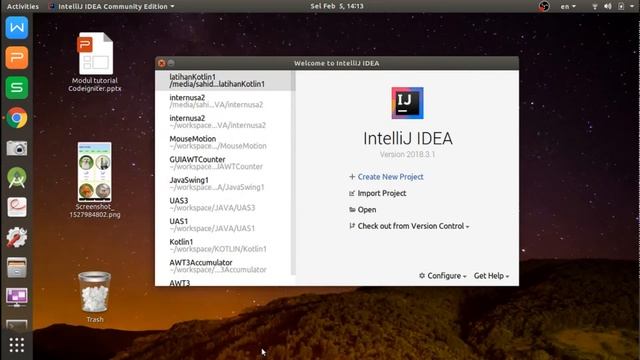Open the clock and calendar panel
640x360 pixels.
[x=337, y=6]
